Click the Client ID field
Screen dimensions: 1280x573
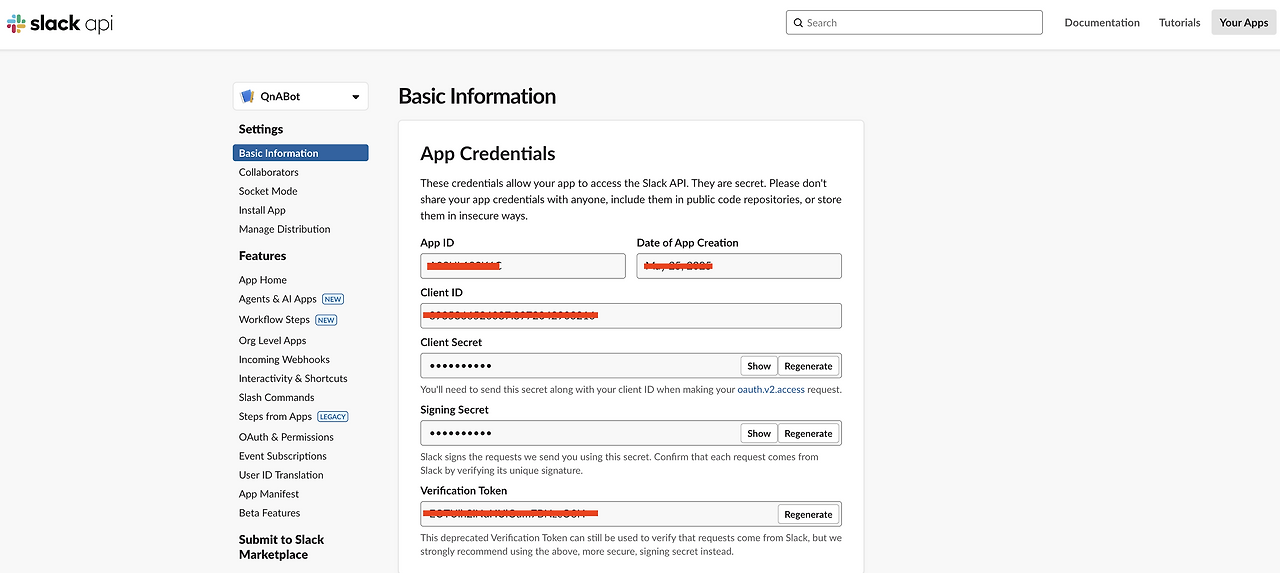coord(631,316)
